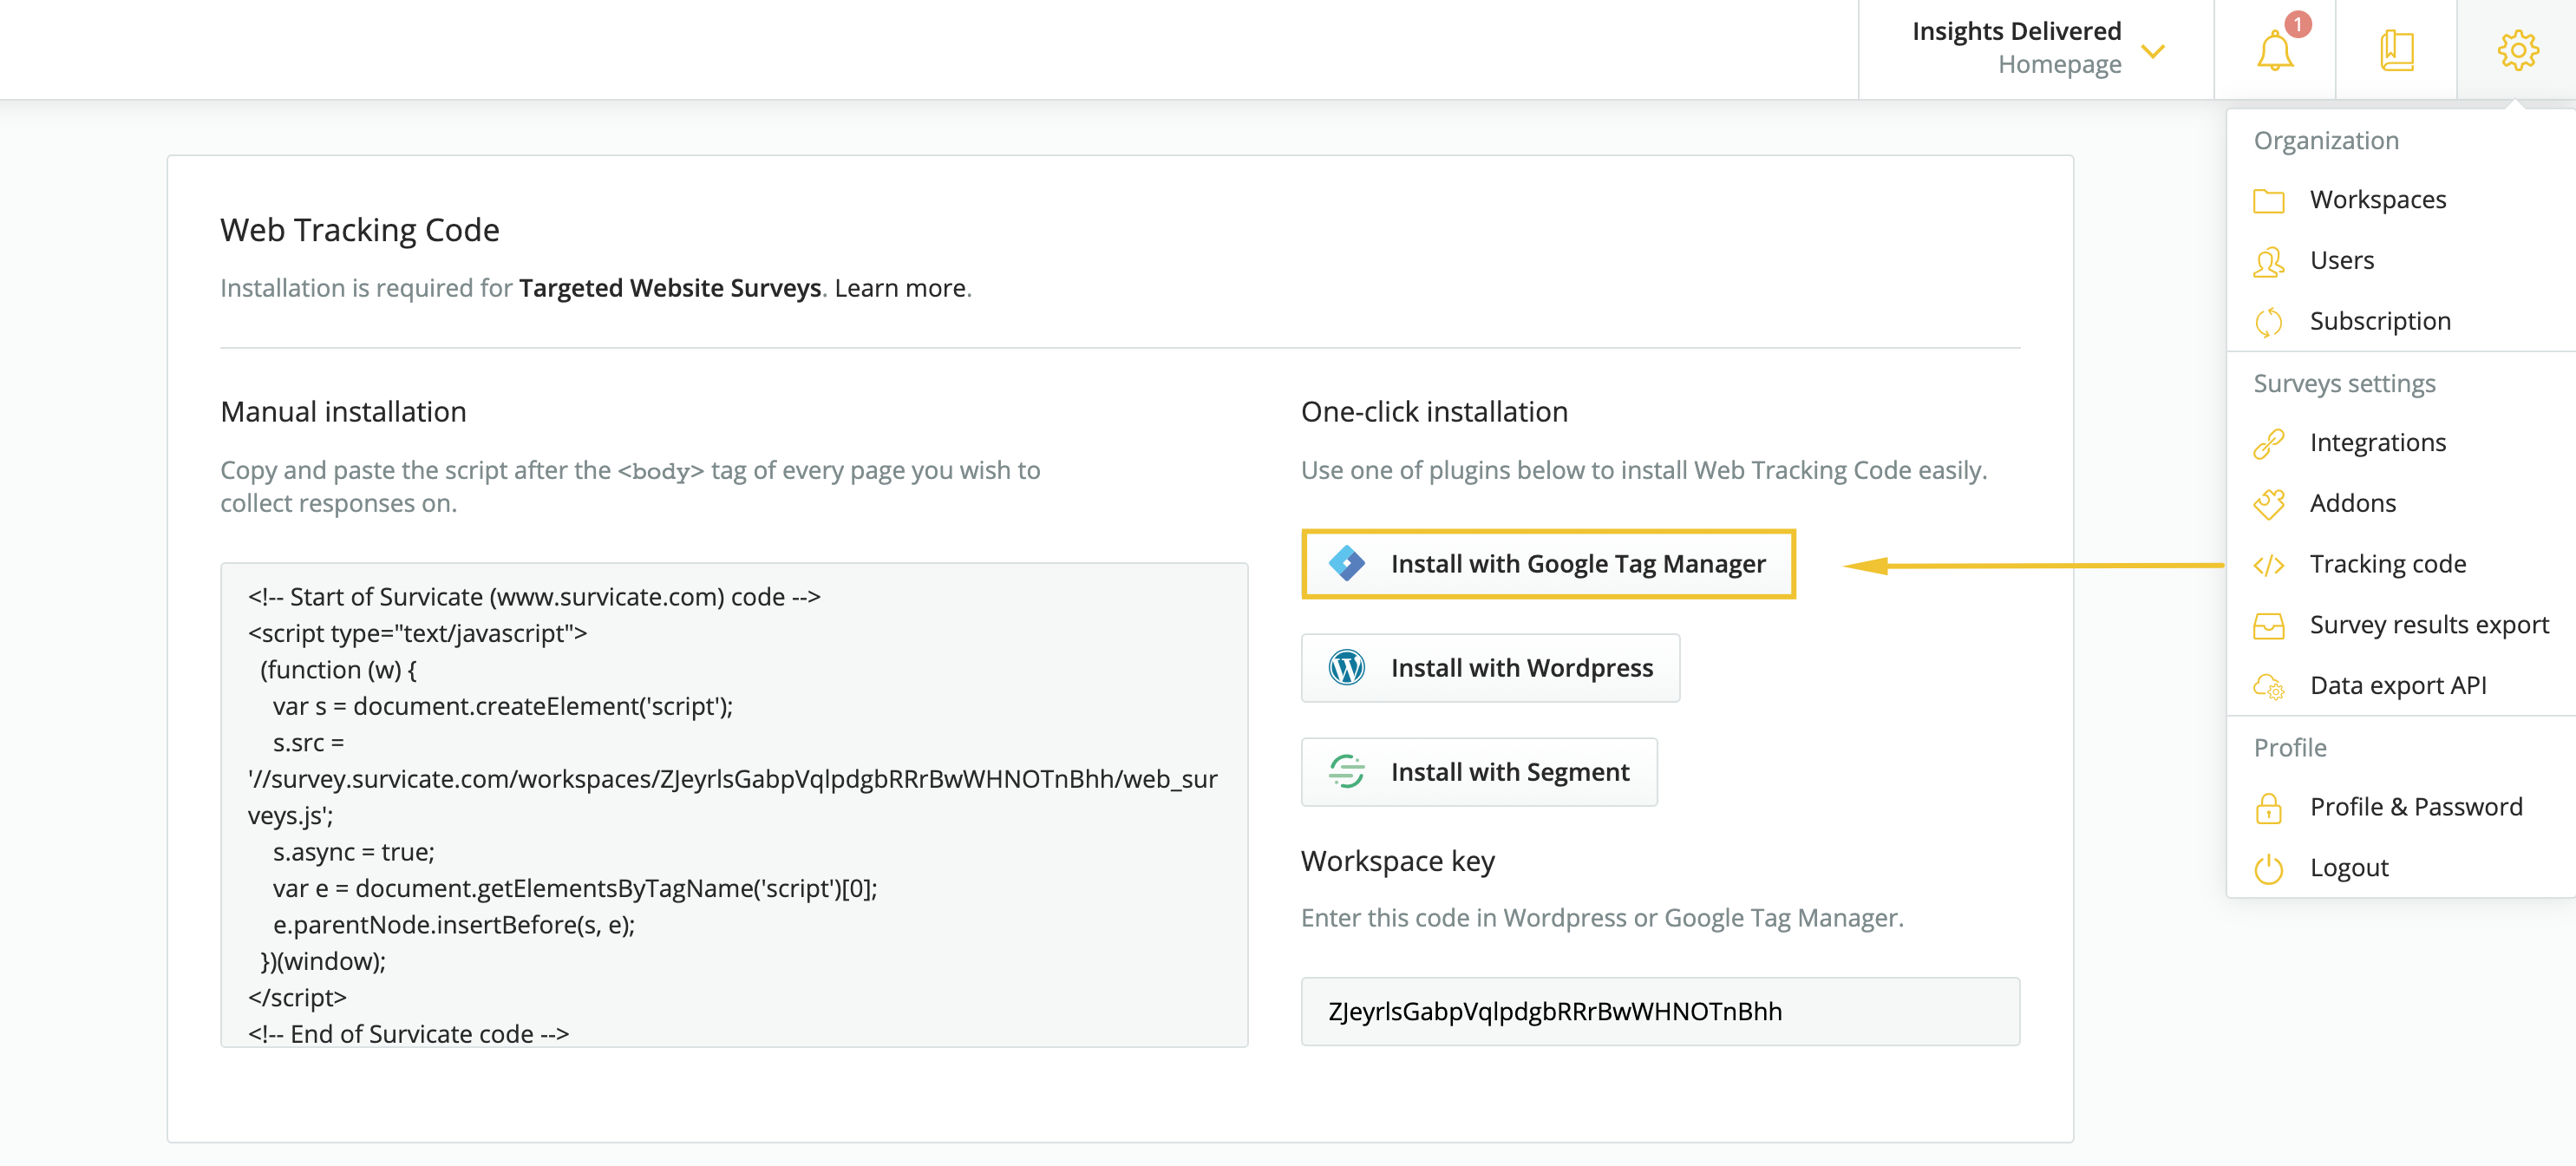Open Workspaces from the menu

pos(2377,200)
